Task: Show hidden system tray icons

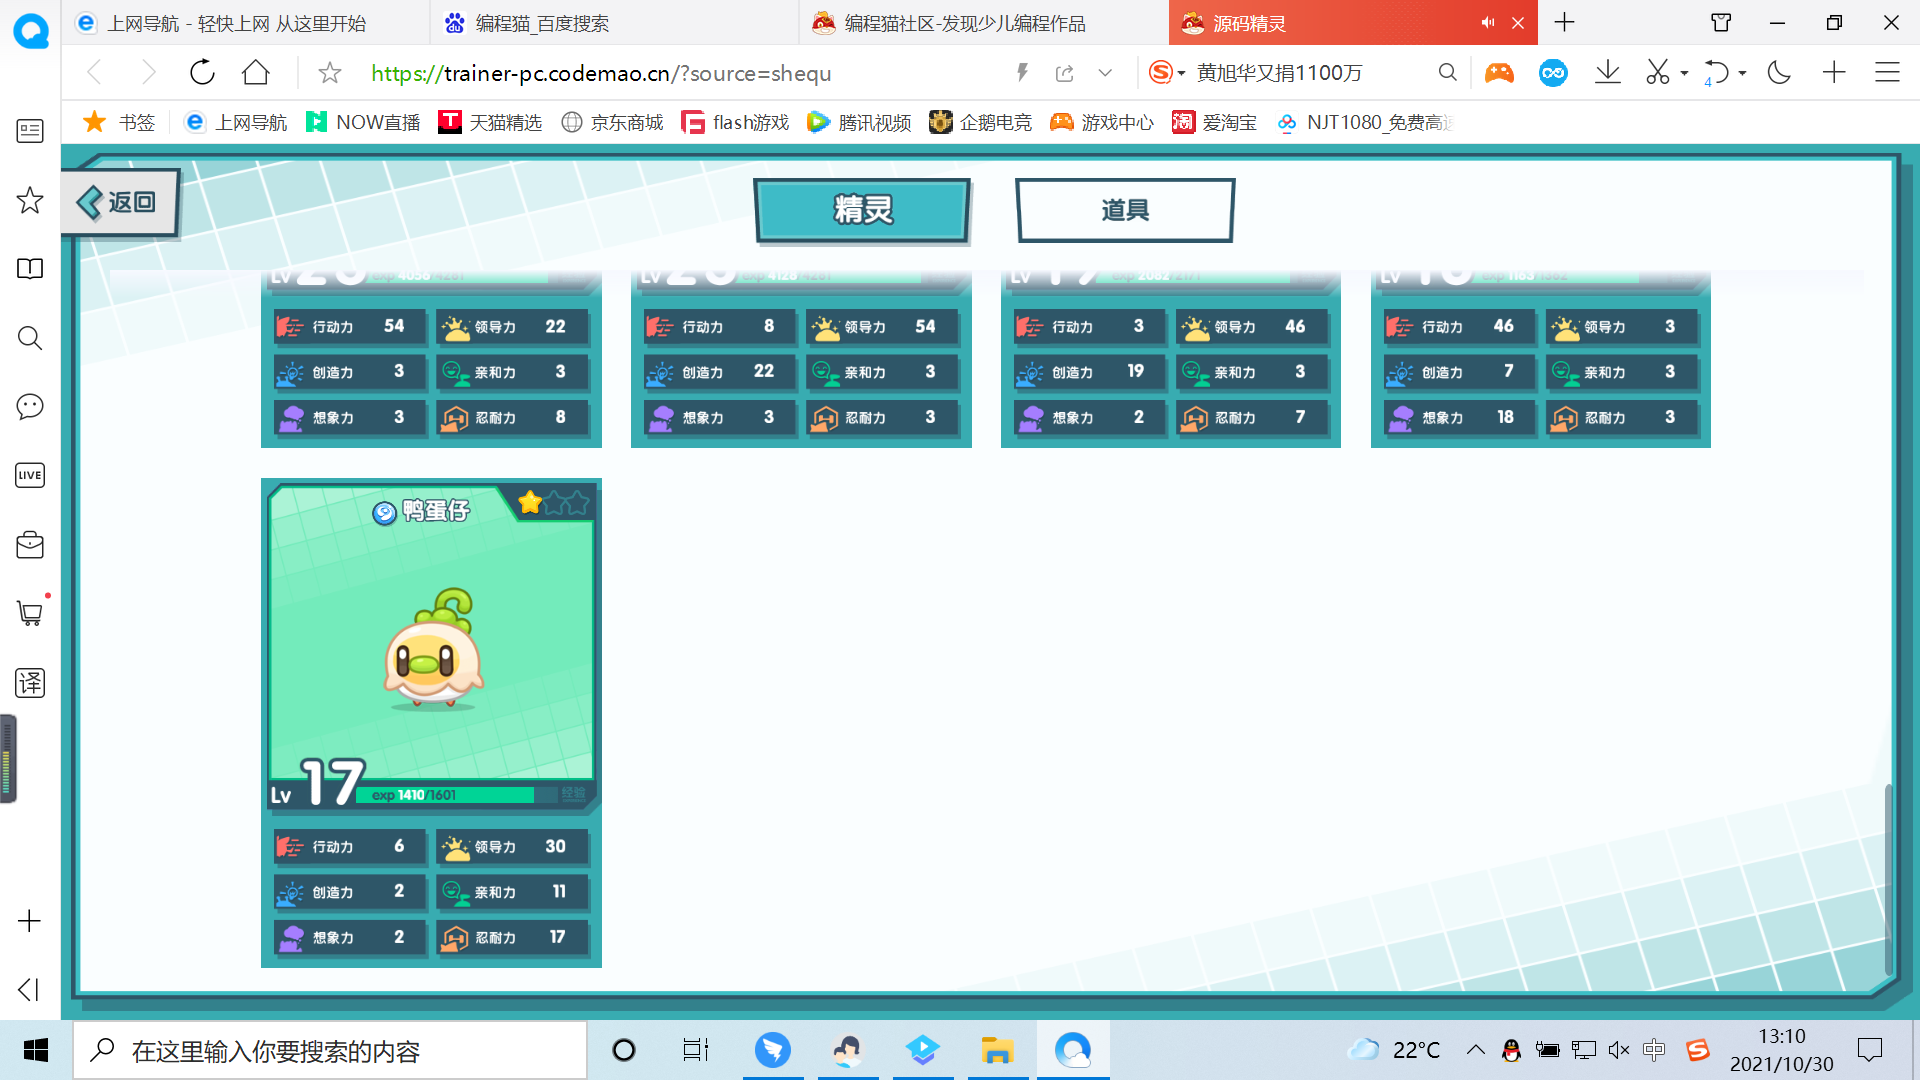Action: (x=1476, y=1050)
